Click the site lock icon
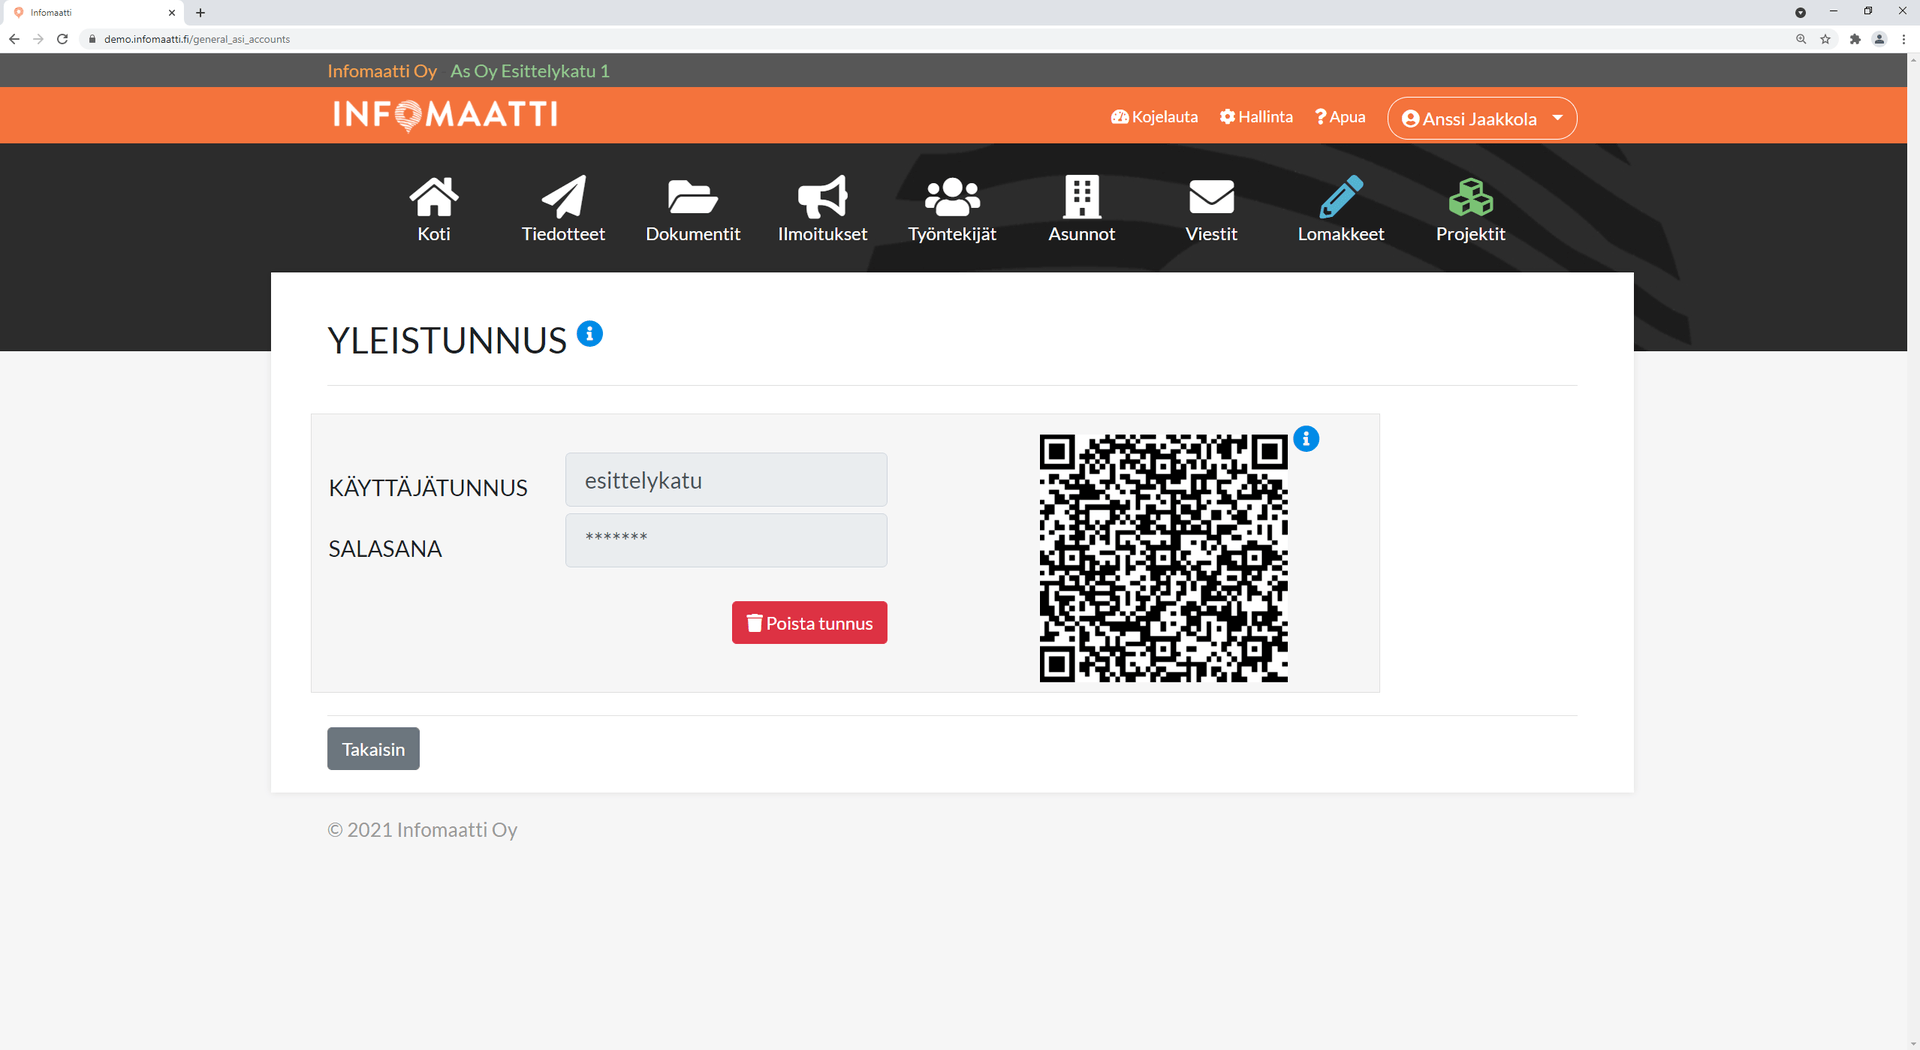Image resolution: width=1920 pixels, height=1050 pixels. point(92,39)
